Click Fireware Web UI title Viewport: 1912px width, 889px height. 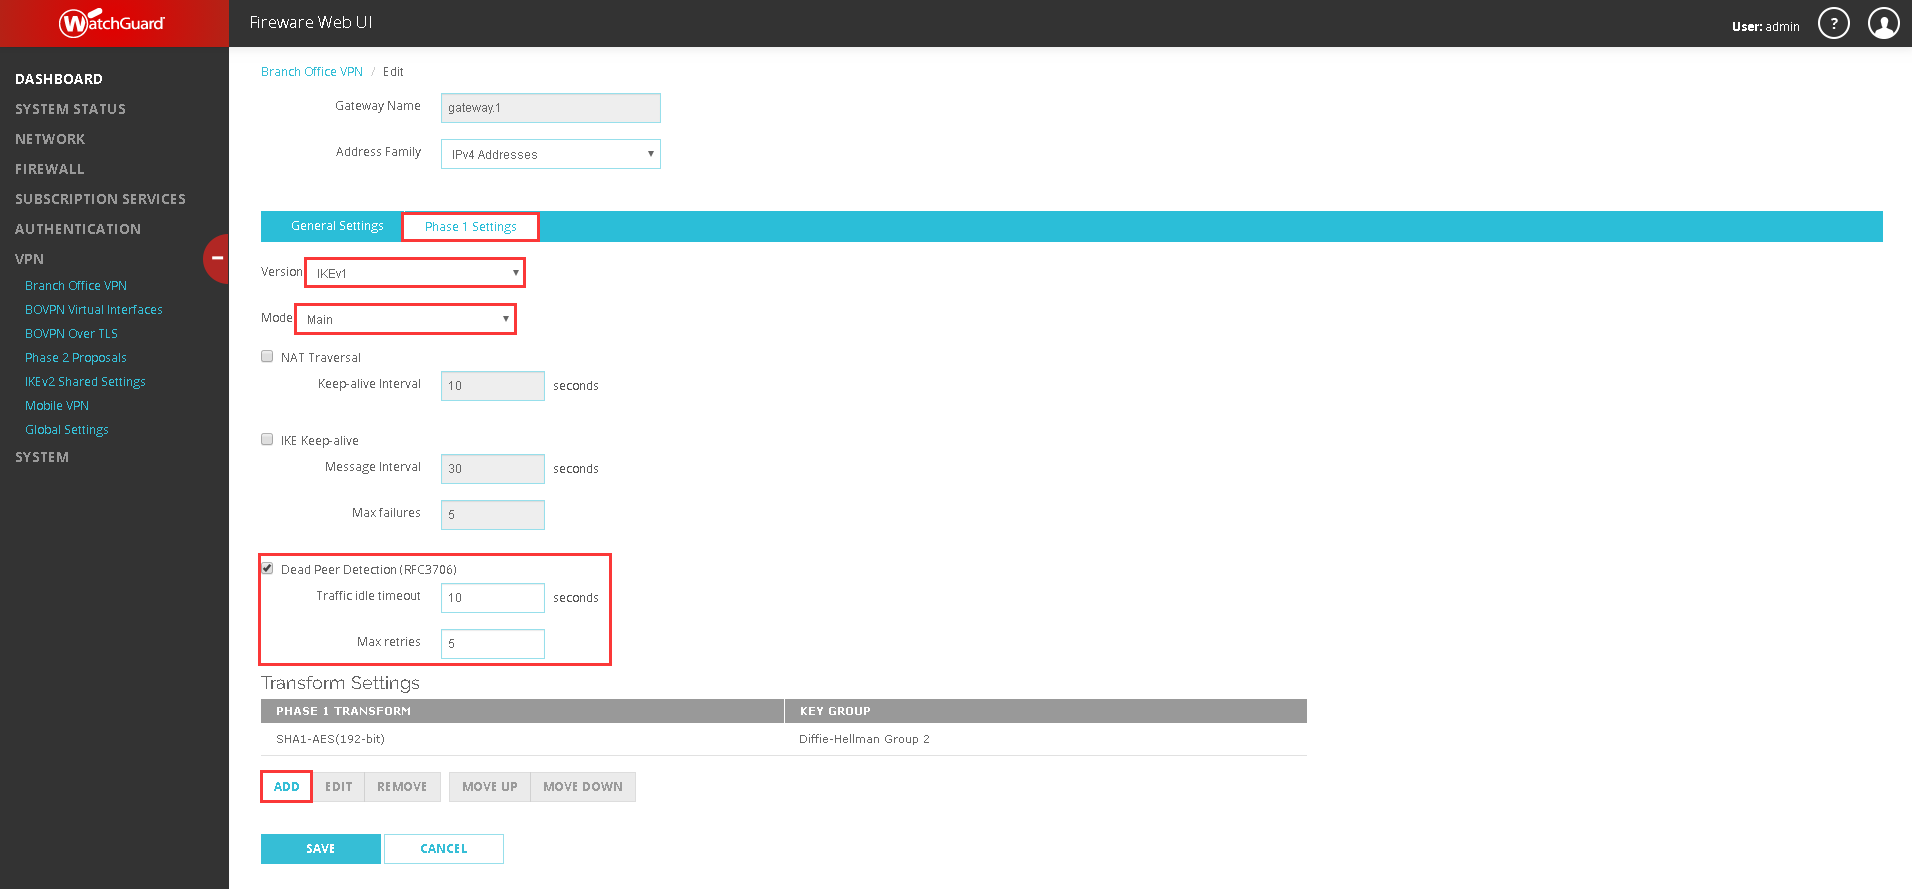click(x=311, y=22)
